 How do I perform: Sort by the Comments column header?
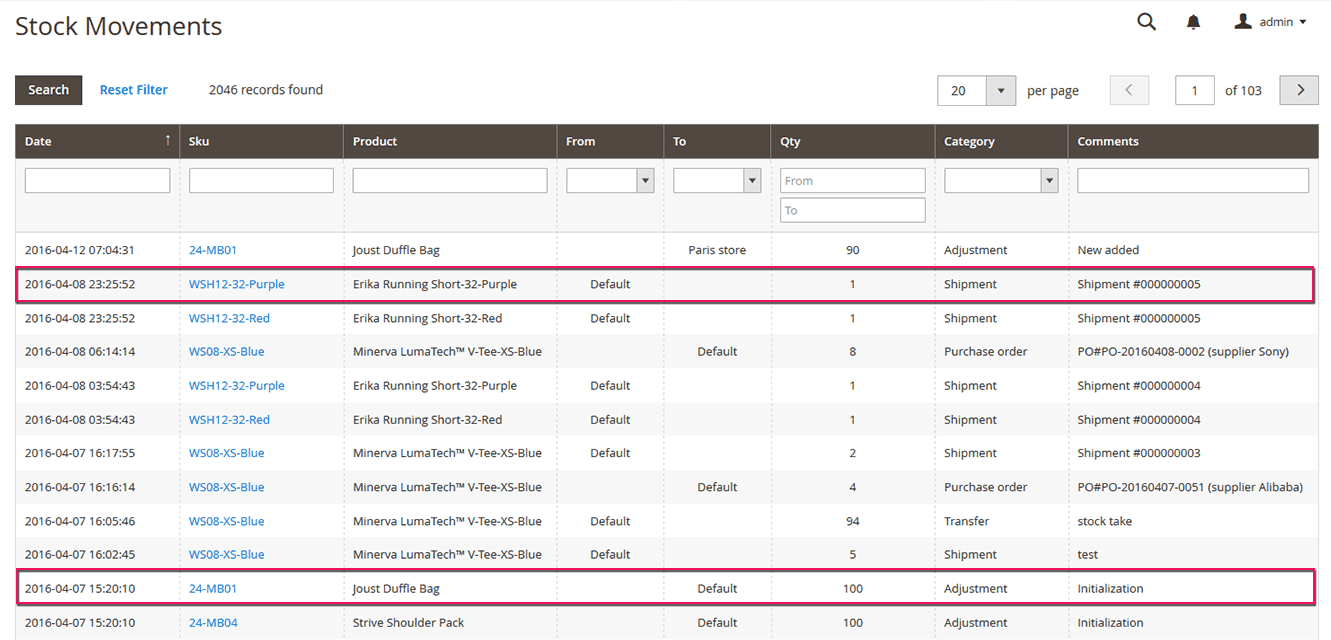(x=1193, y=141)
